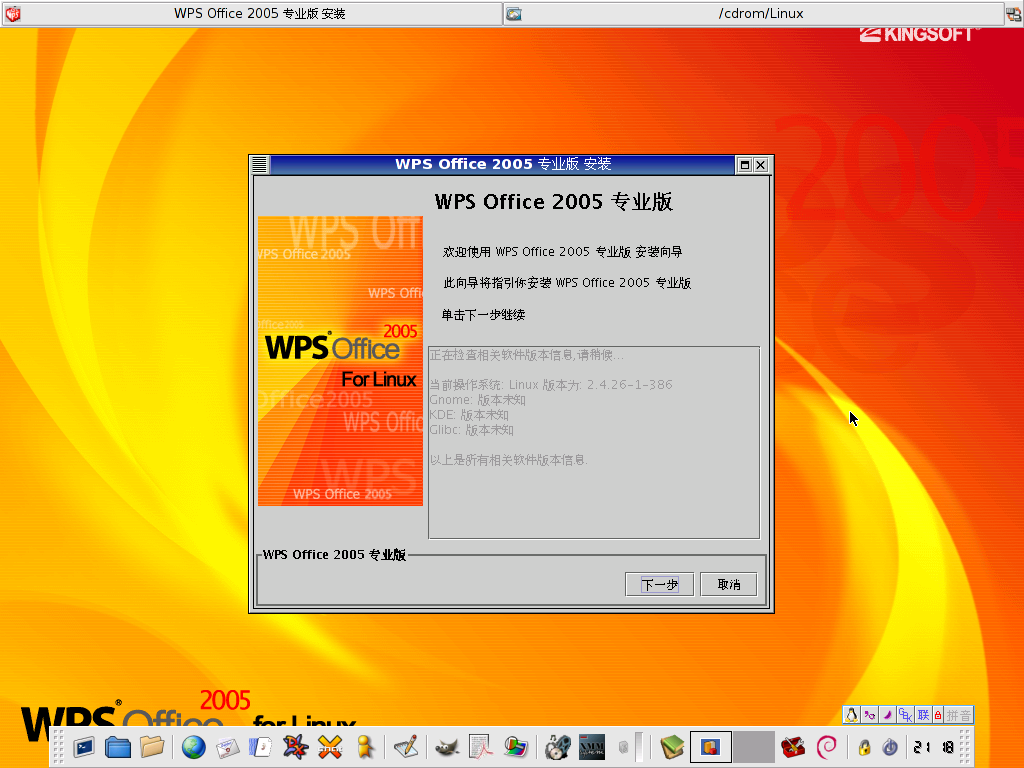Open the yellow messenger figure icon
The width and height of the screenshot is (1024, 768).
(365, 746)
